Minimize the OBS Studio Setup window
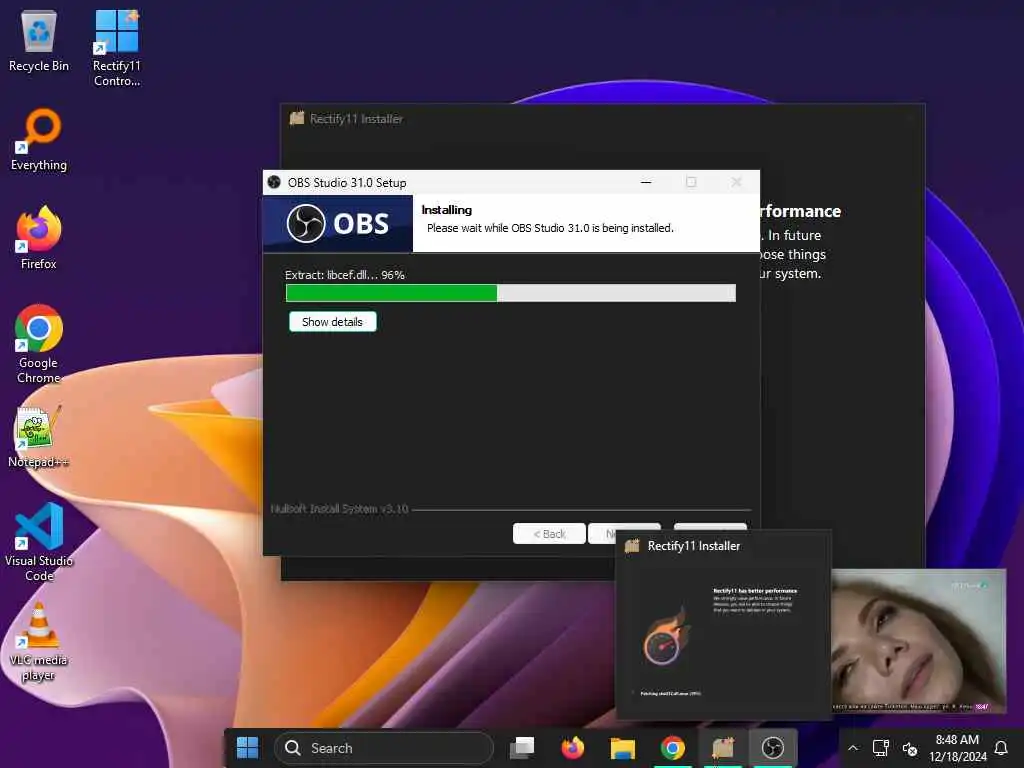1024x768 pixels. coord(646,182)
